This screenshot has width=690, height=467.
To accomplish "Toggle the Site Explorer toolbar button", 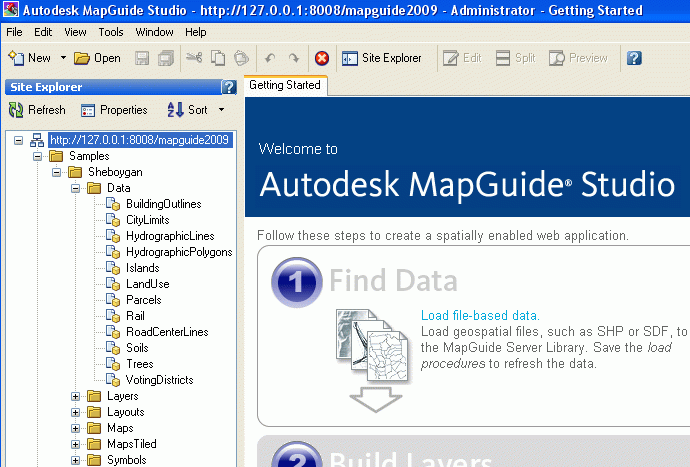I will tap(382, 58).
